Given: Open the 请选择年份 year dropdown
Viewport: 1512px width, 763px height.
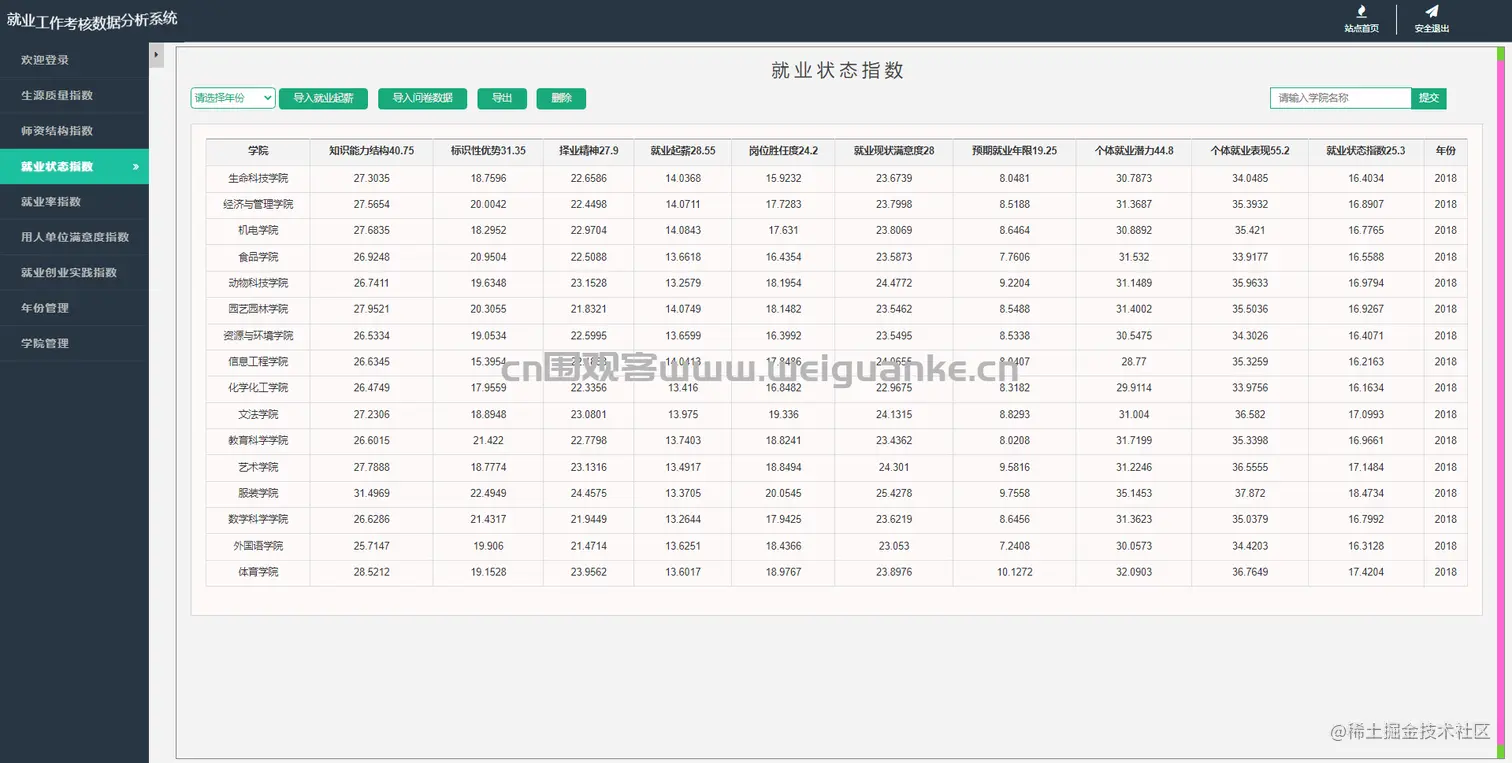Looking at the screenshot, I should (233, 98).
